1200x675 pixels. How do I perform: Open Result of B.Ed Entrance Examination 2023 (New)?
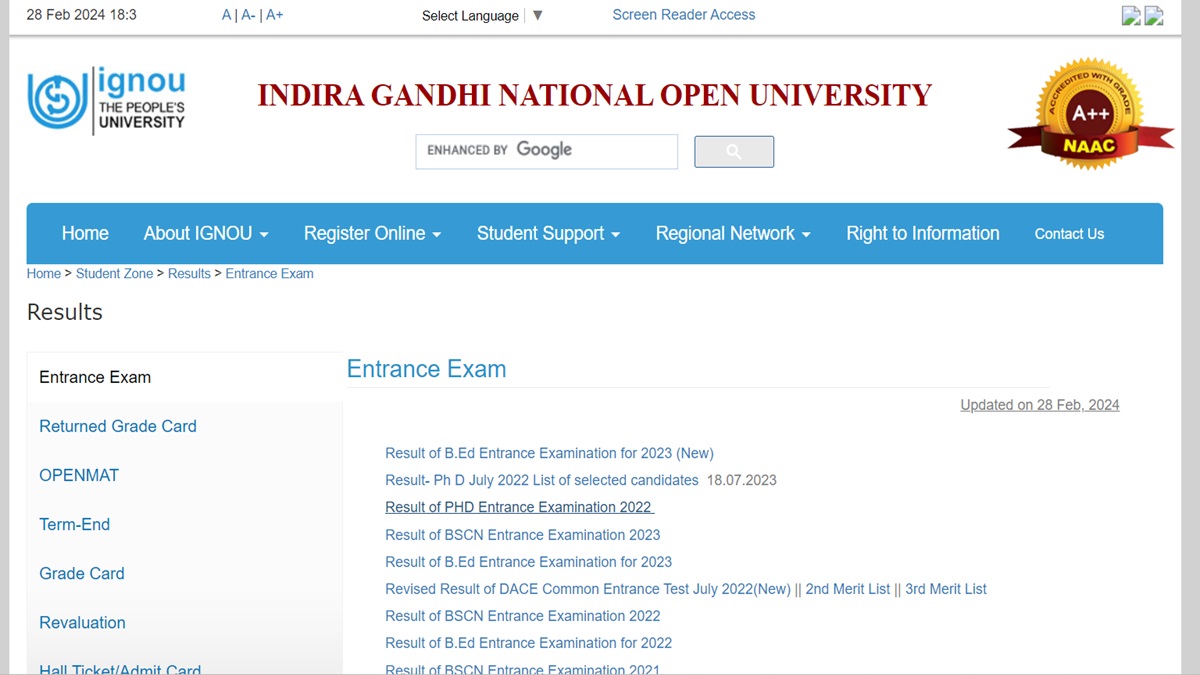click(x=549, y=453)
